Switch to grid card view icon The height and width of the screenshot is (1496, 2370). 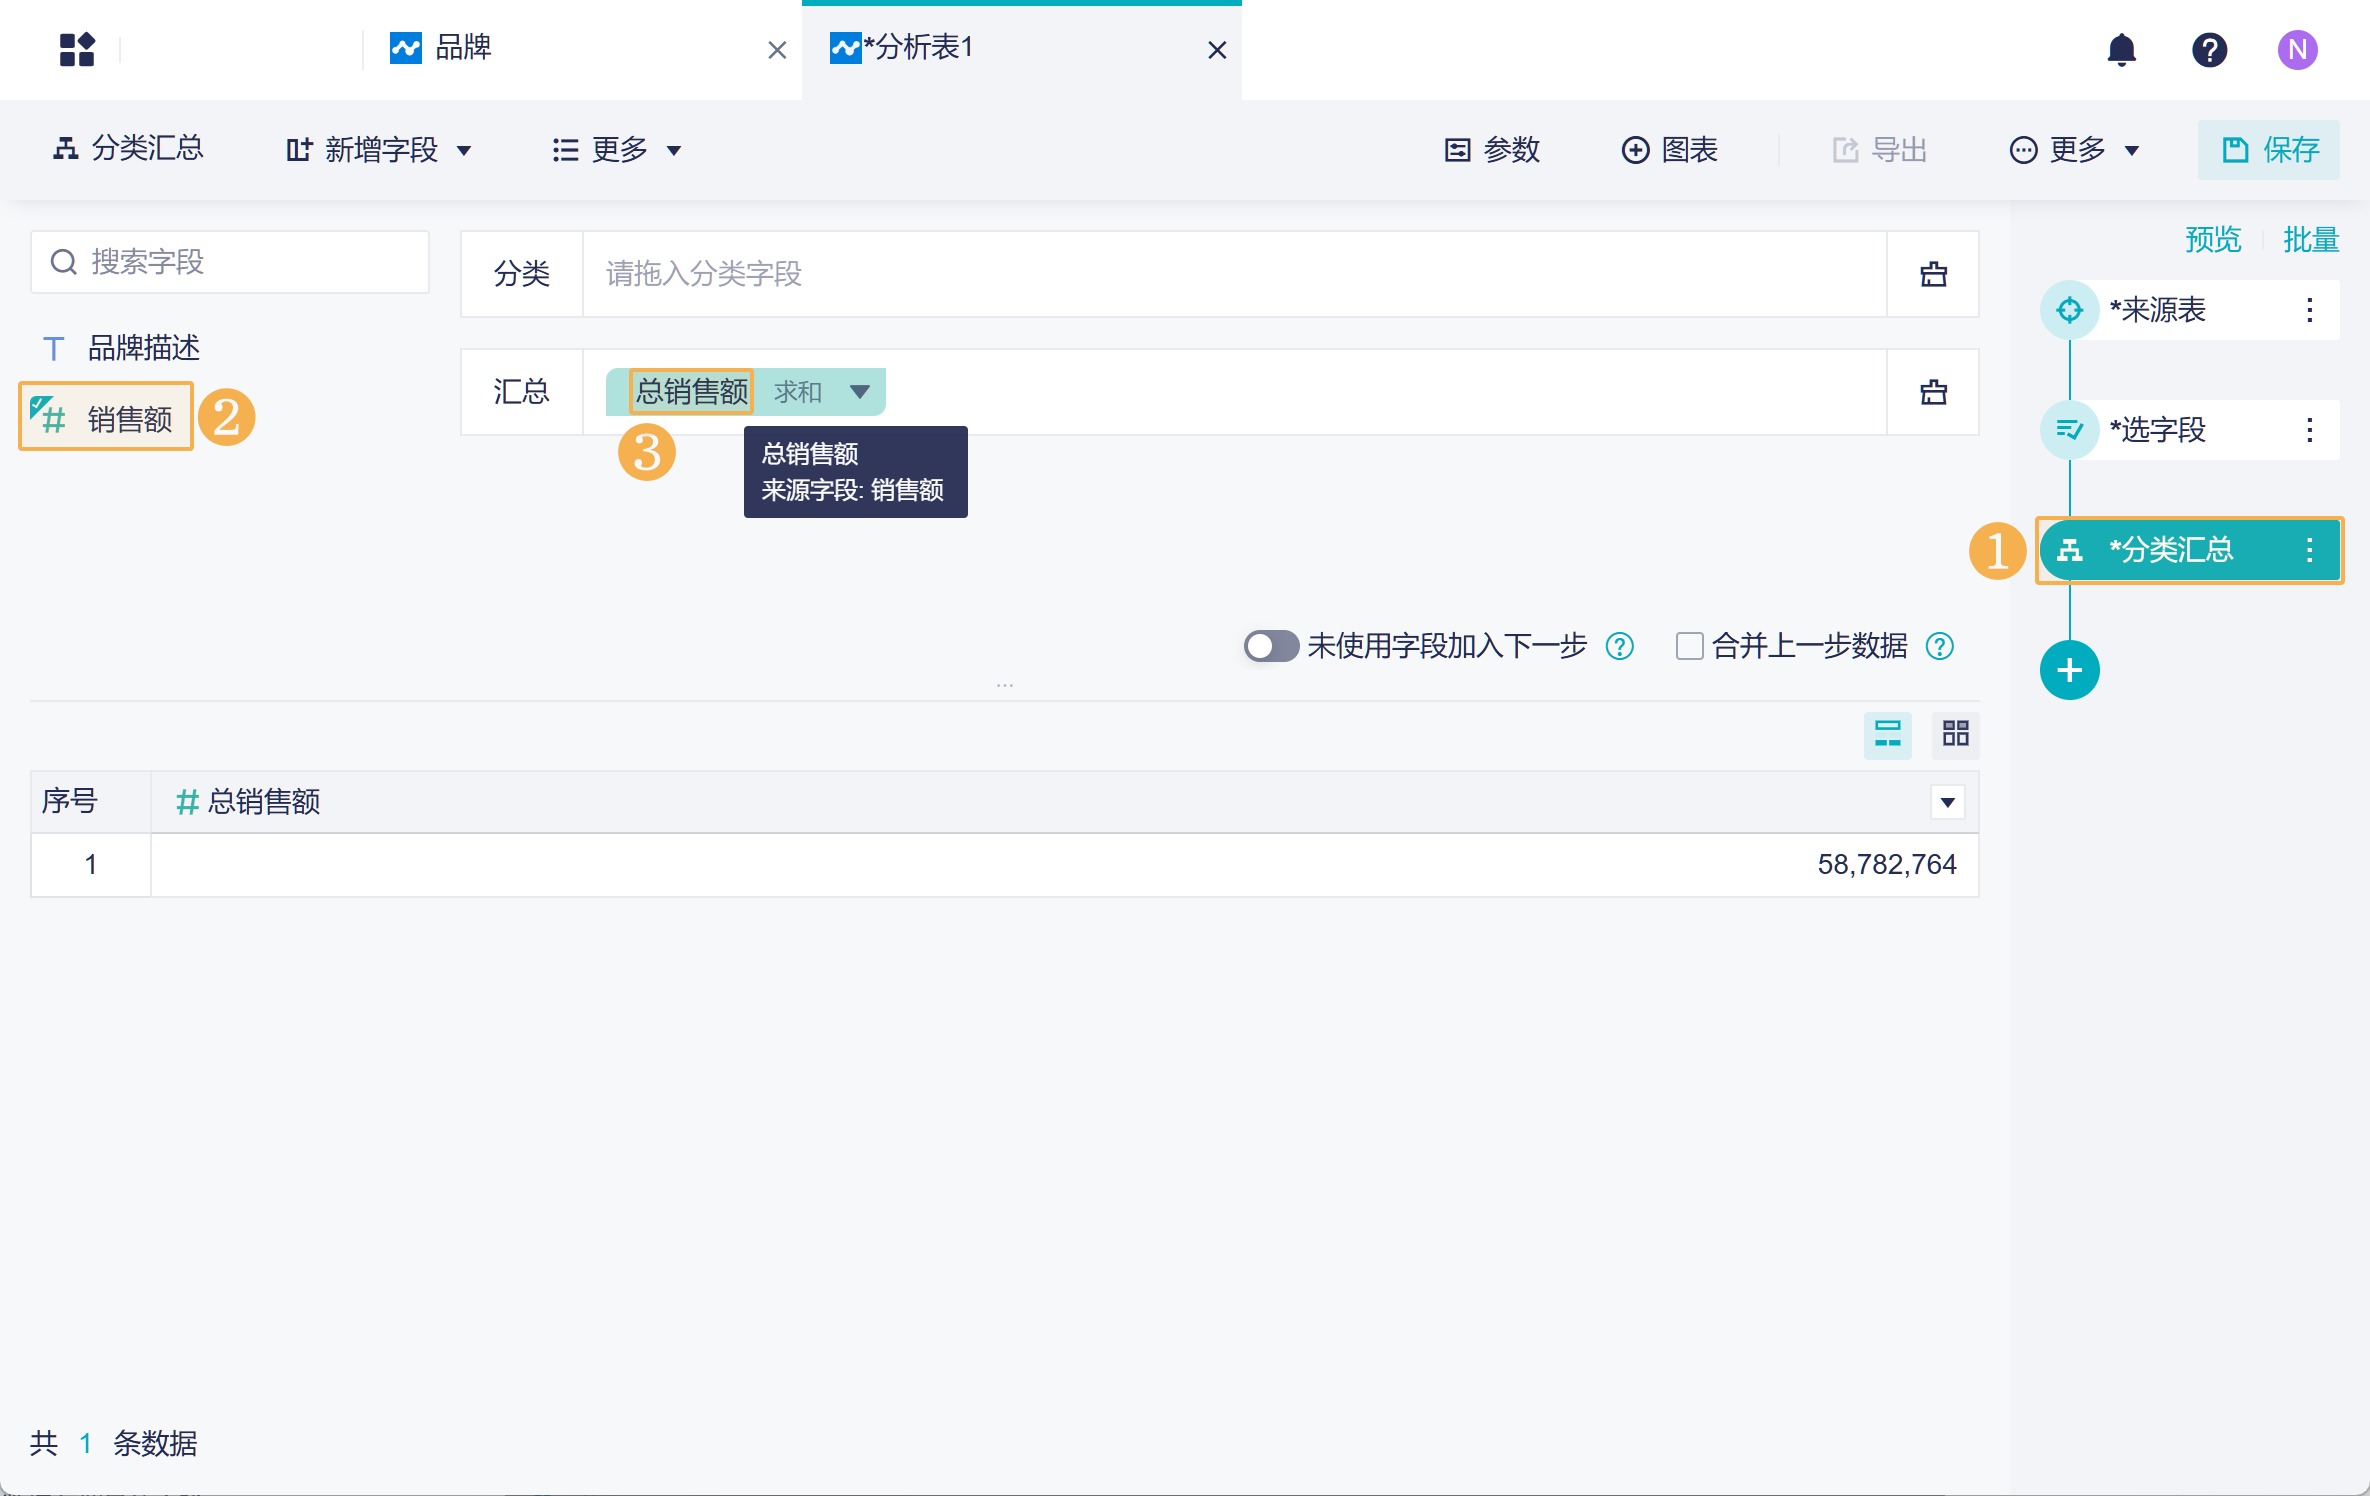1955,735
